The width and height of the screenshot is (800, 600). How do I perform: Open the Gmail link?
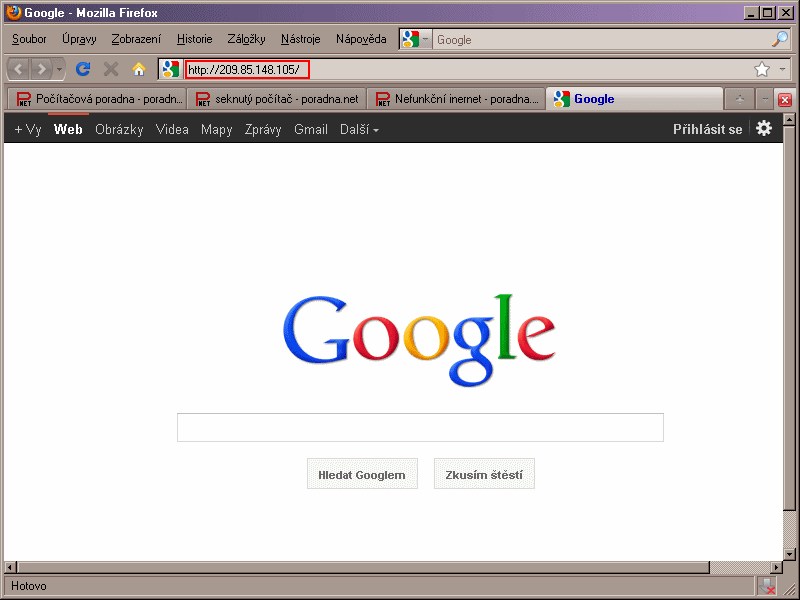point(311,130)
